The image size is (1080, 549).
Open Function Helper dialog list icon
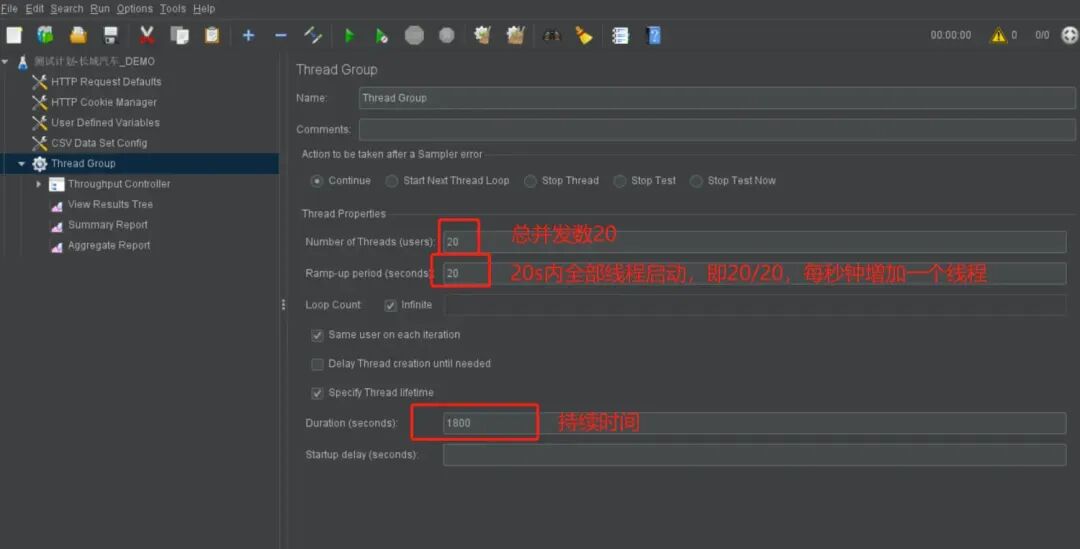point(620,35)
